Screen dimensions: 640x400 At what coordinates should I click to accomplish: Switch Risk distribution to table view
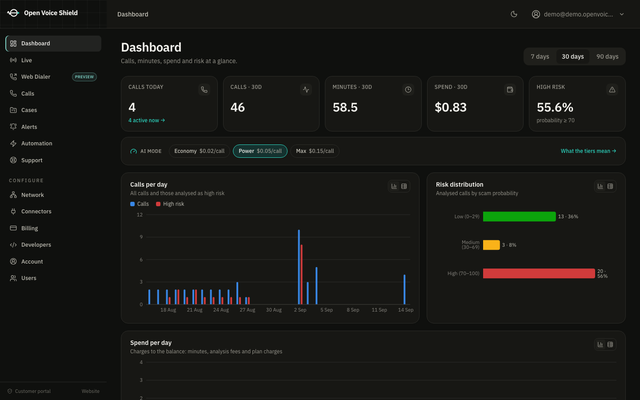tap(610, 186)
